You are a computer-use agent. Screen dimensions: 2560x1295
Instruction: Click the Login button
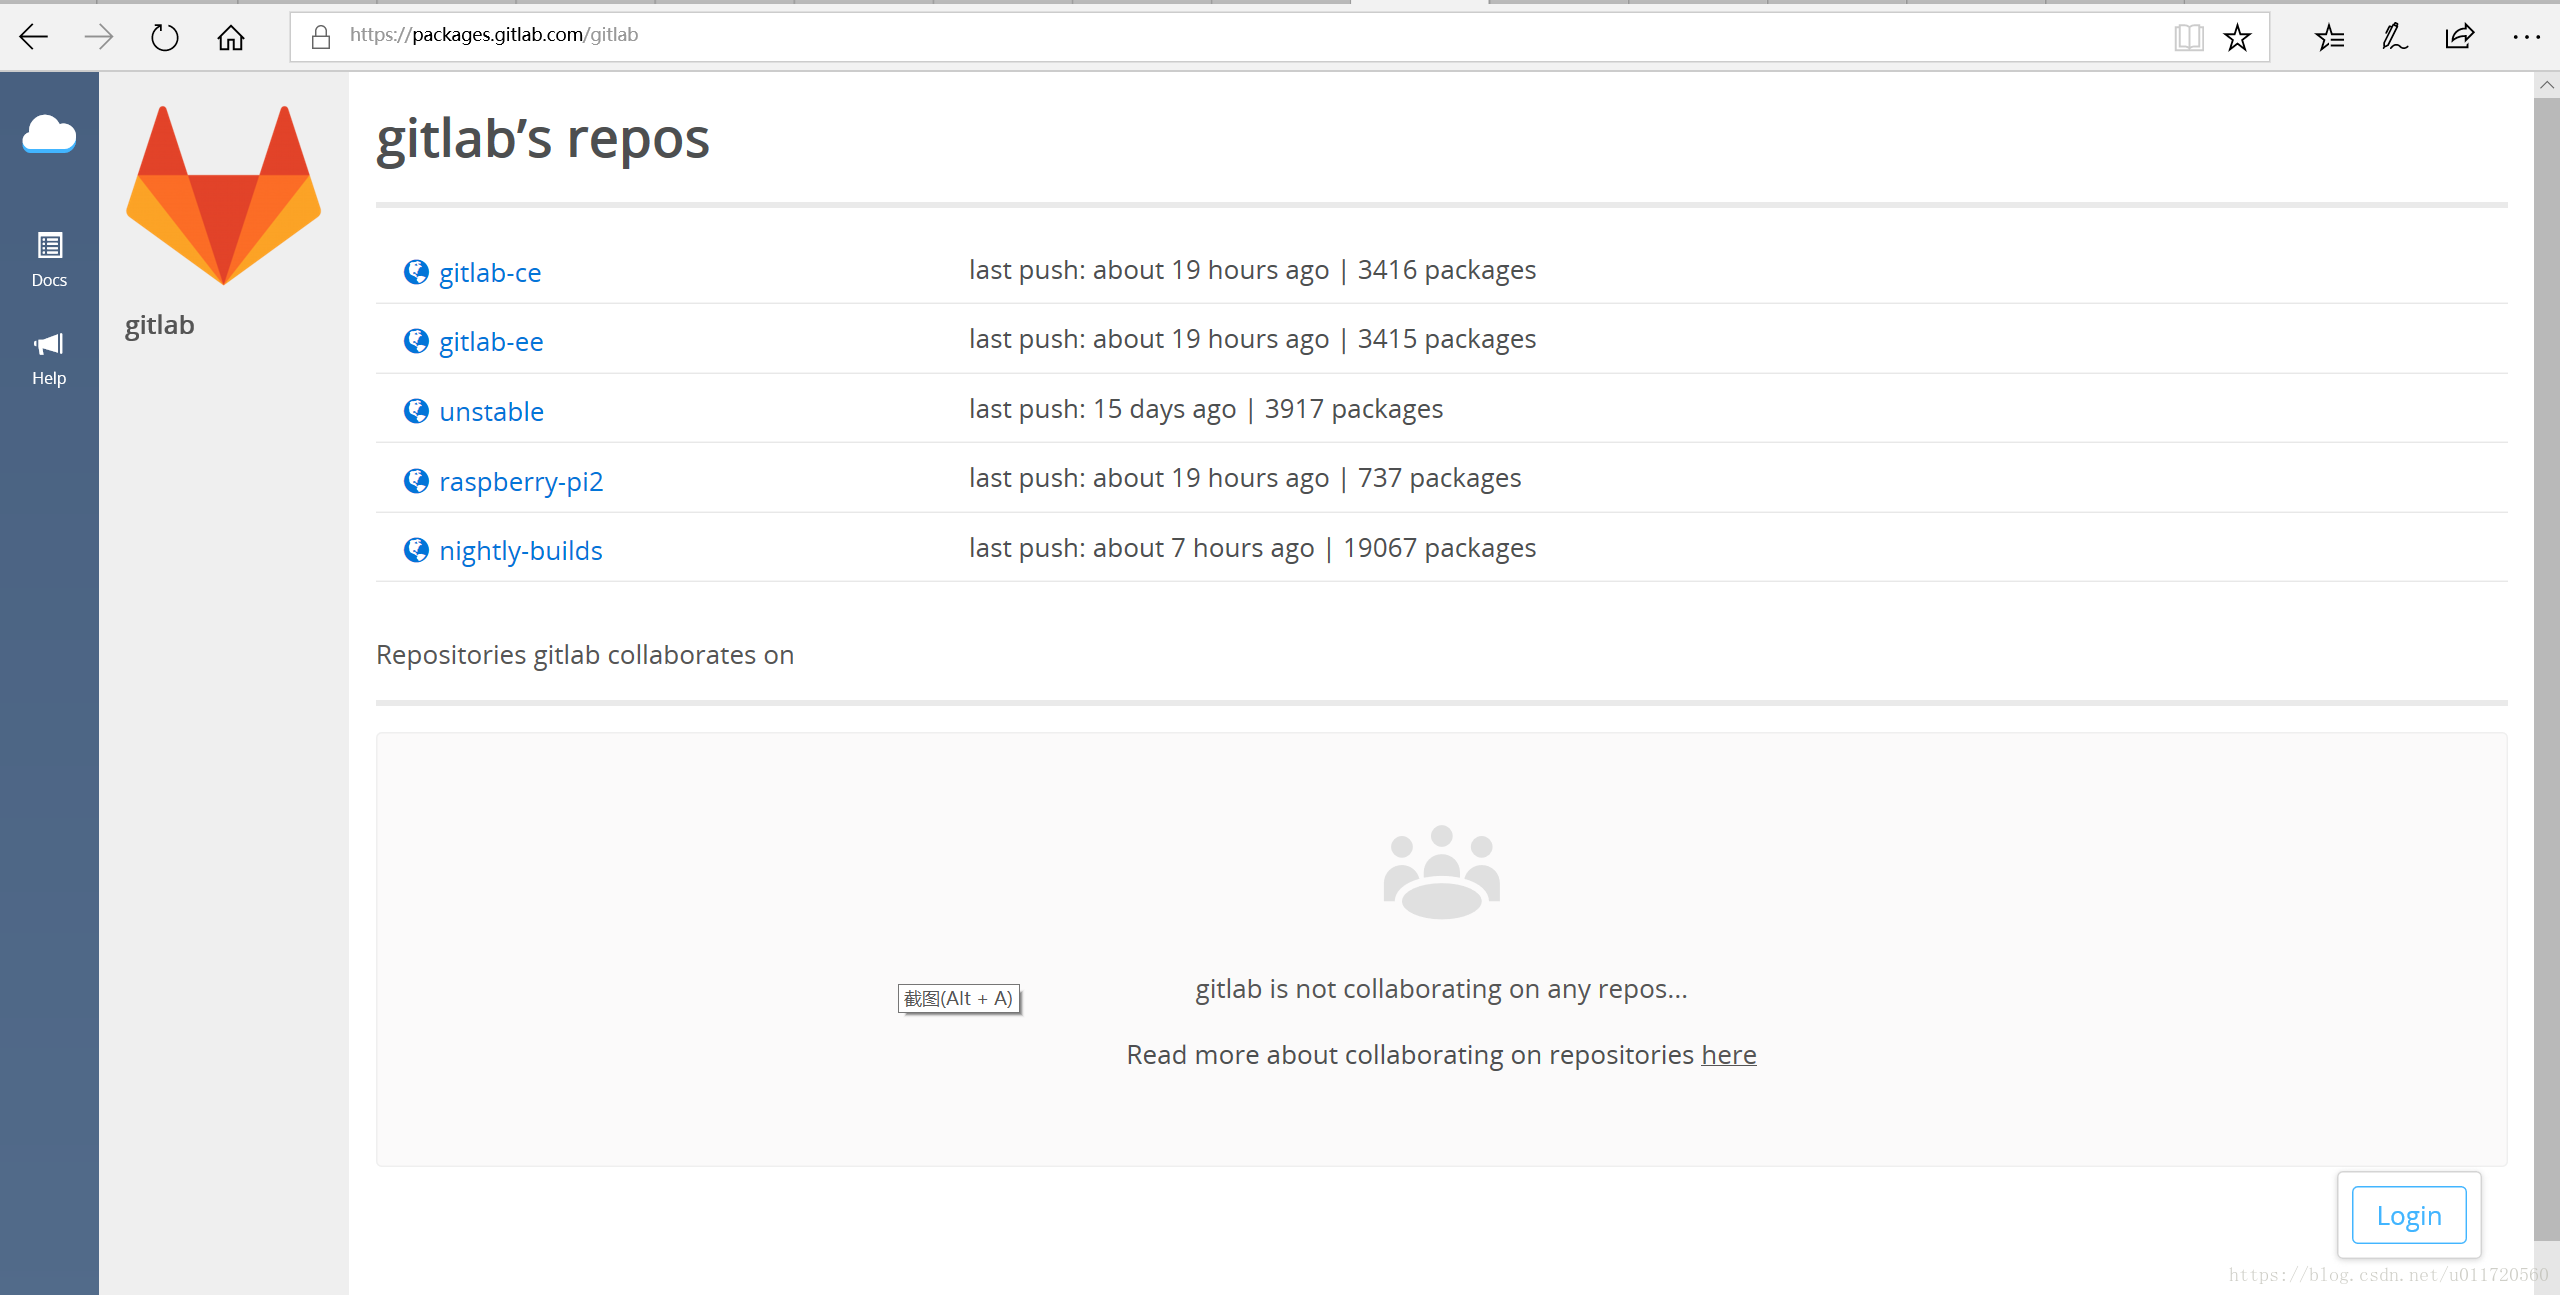click(2409, 1215)
